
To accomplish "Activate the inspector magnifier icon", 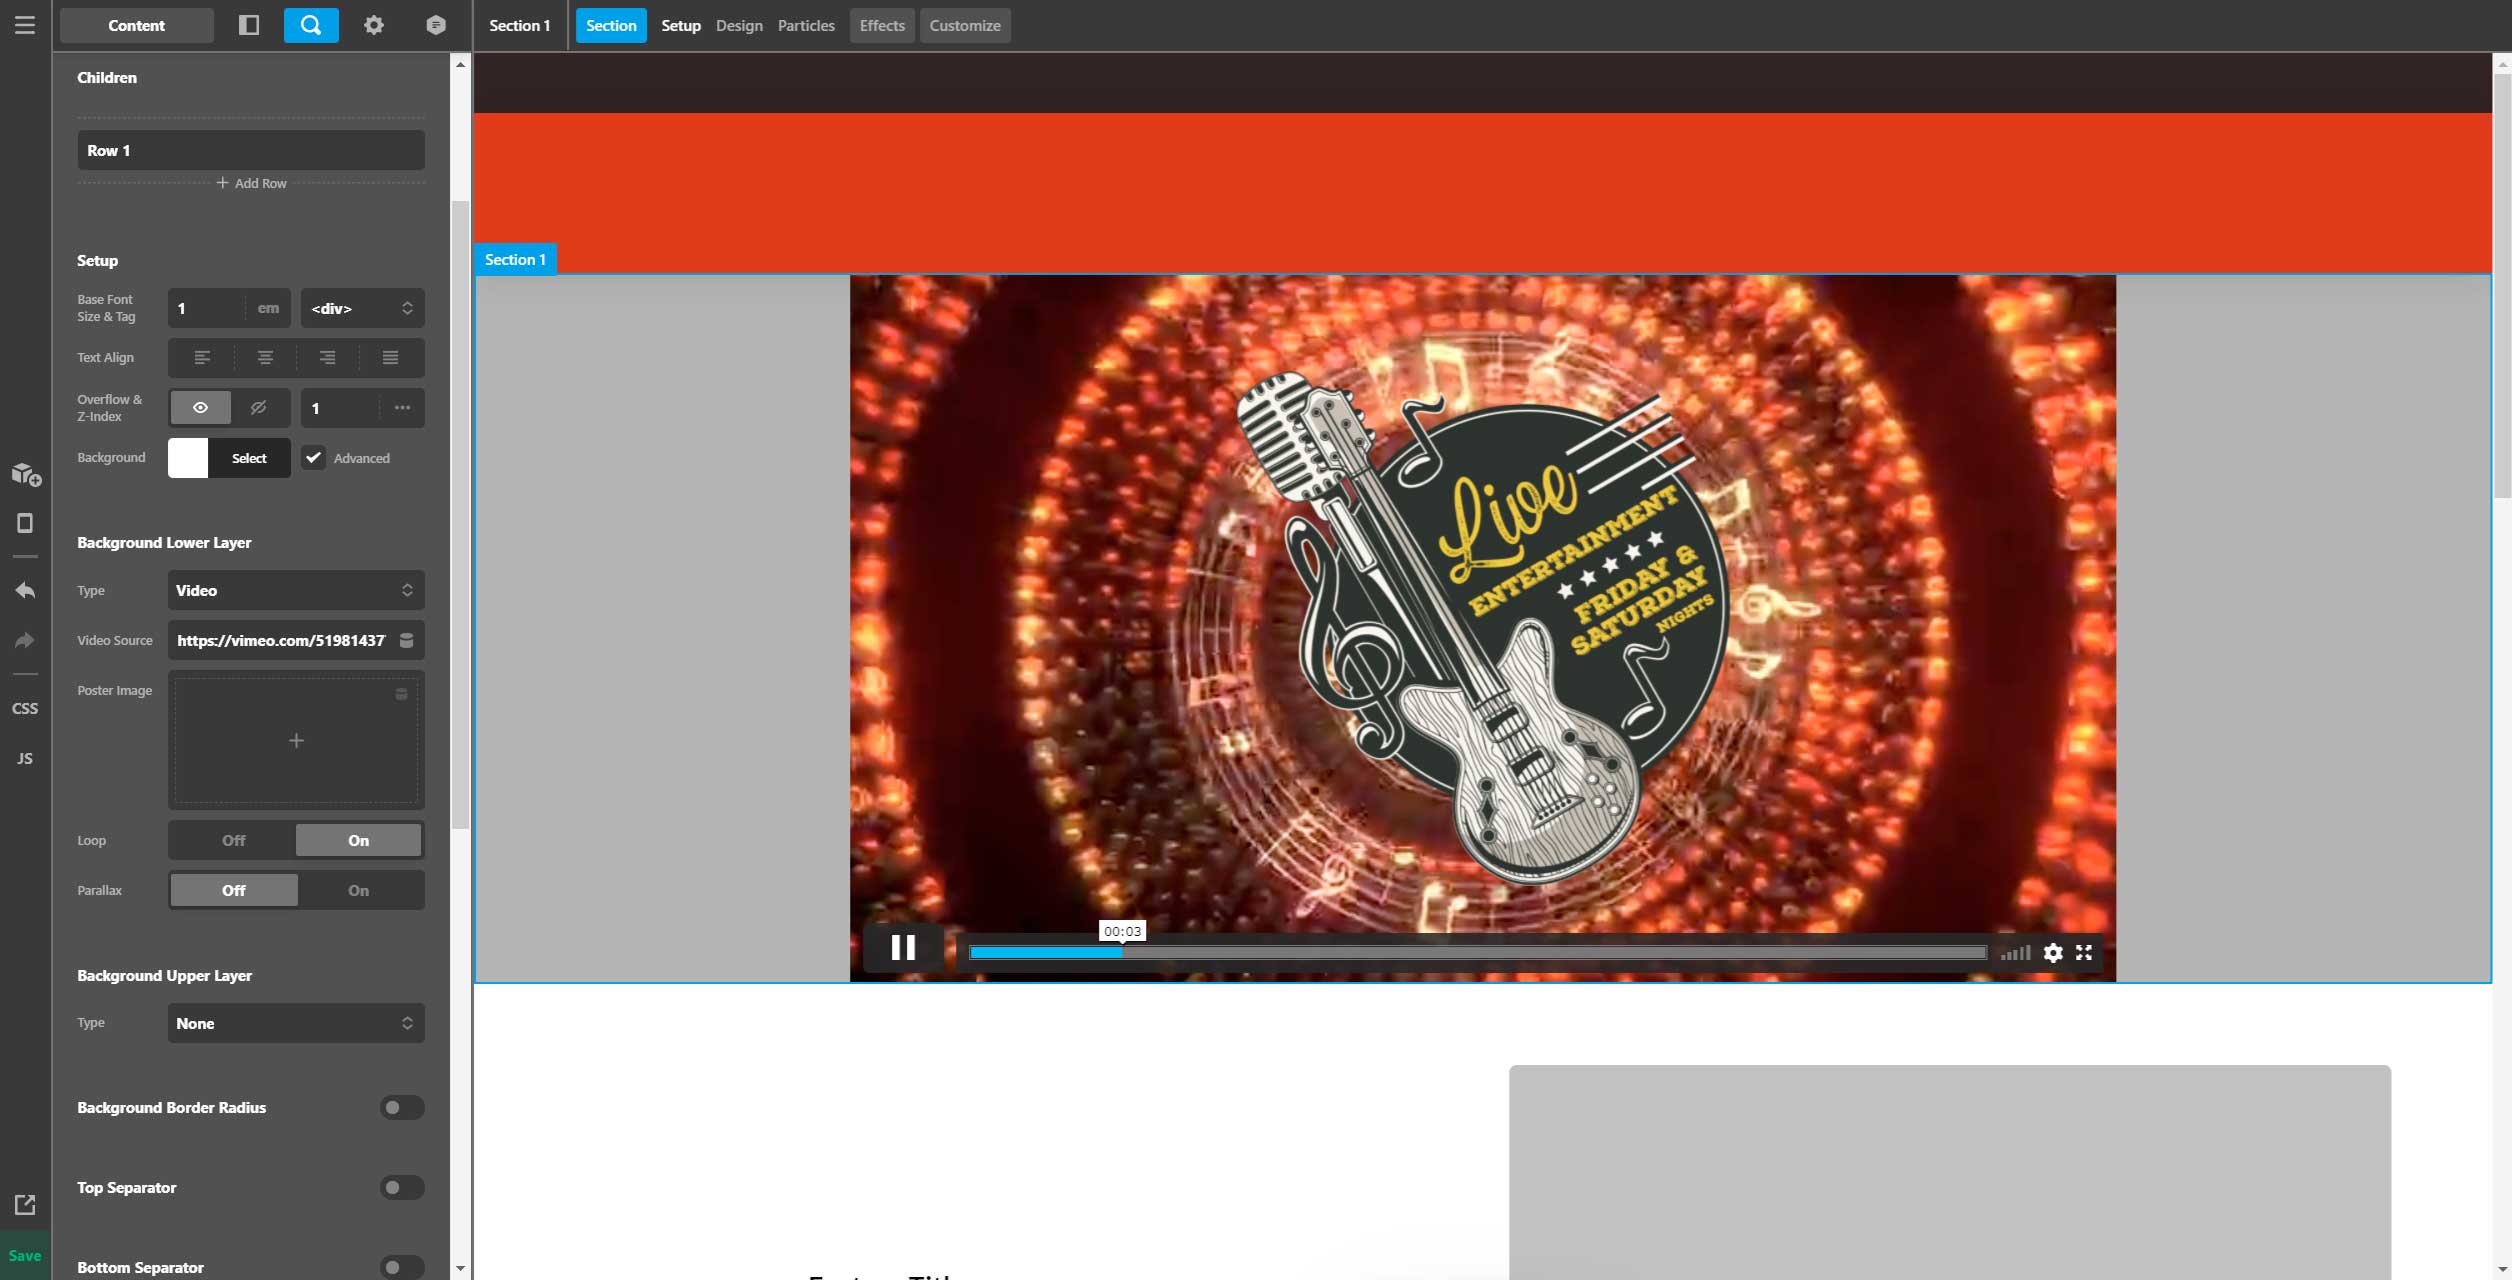I will pos(311,25).
